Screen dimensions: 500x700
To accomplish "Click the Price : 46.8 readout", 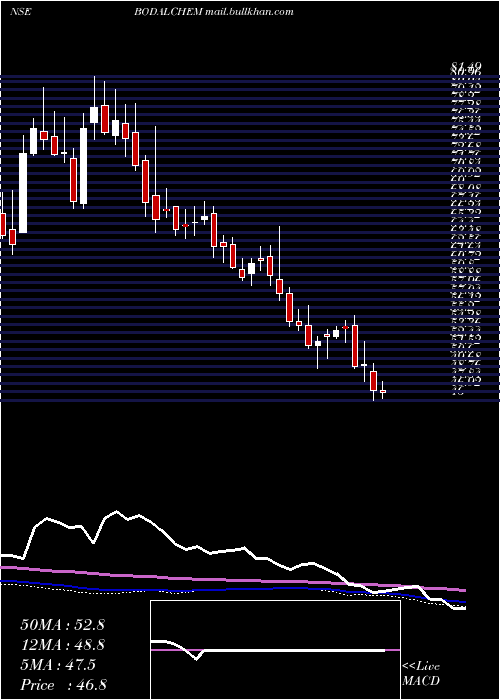I will [x=63, y=685].
